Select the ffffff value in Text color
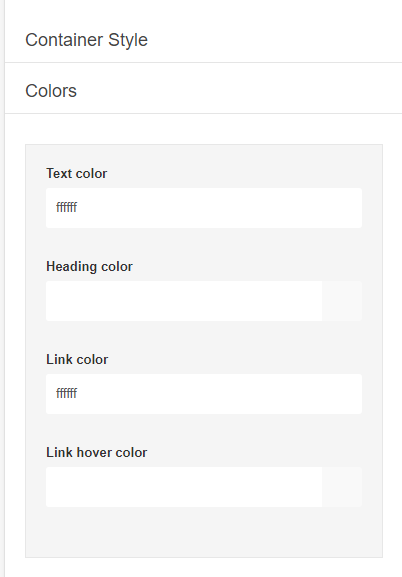The width and height of the screenshot is (402, 577). click(x=66, y=208)
